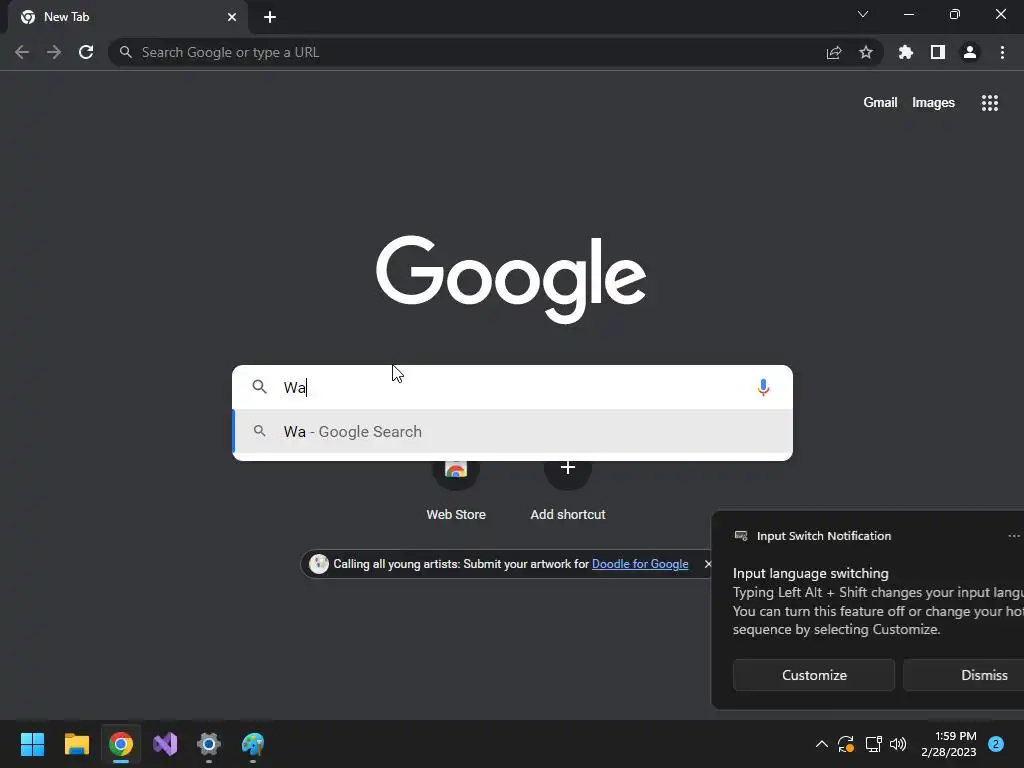This screenshot has width=1024, height=768.
Task: Bookmark this tab with the star icon
Action: click(x=866, y=52)
